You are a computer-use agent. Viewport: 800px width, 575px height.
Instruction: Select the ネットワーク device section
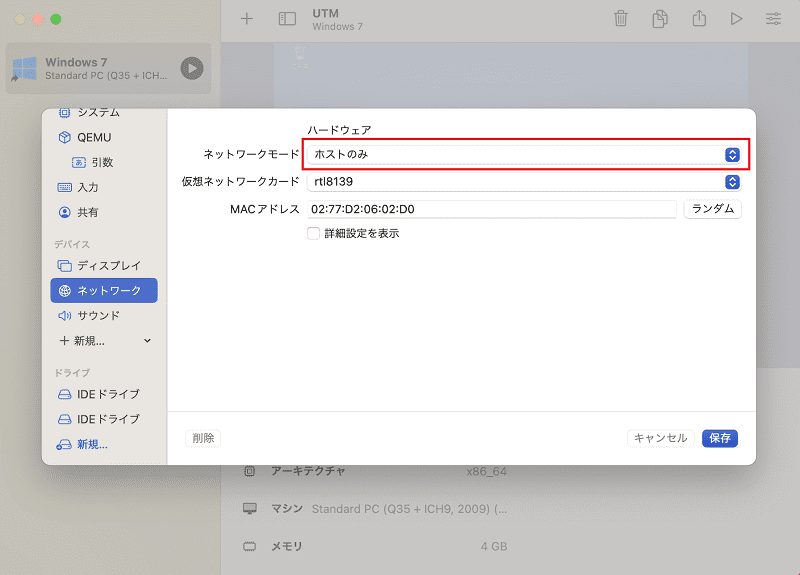(104, 290)
